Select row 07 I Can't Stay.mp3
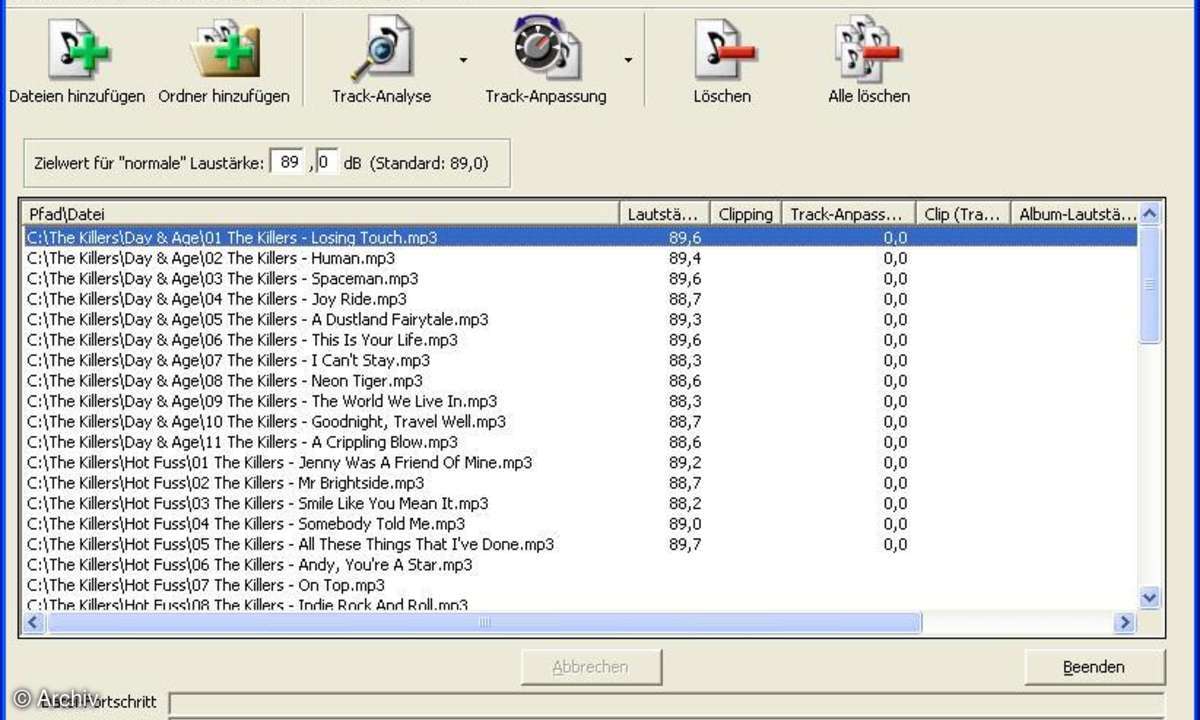This screenshot has height=720, width=1200. pyautogui.click(x=579, y=361)
